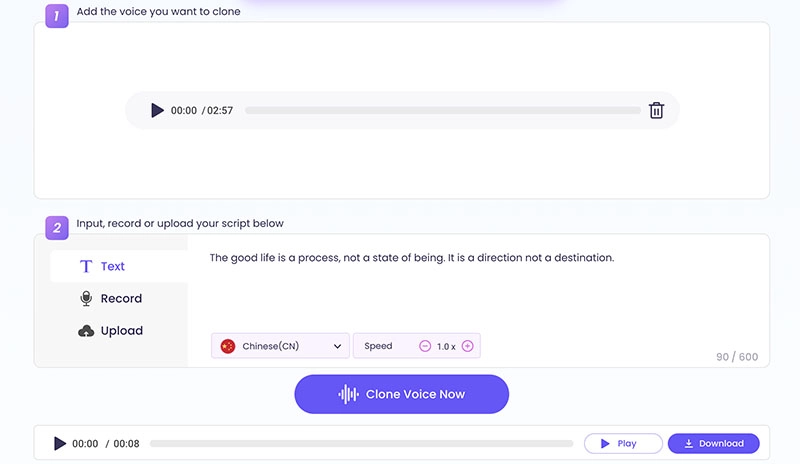Screen dimensions: 800x464
Task: Seek on the voice sample progress bar
Action: (442, 111)
